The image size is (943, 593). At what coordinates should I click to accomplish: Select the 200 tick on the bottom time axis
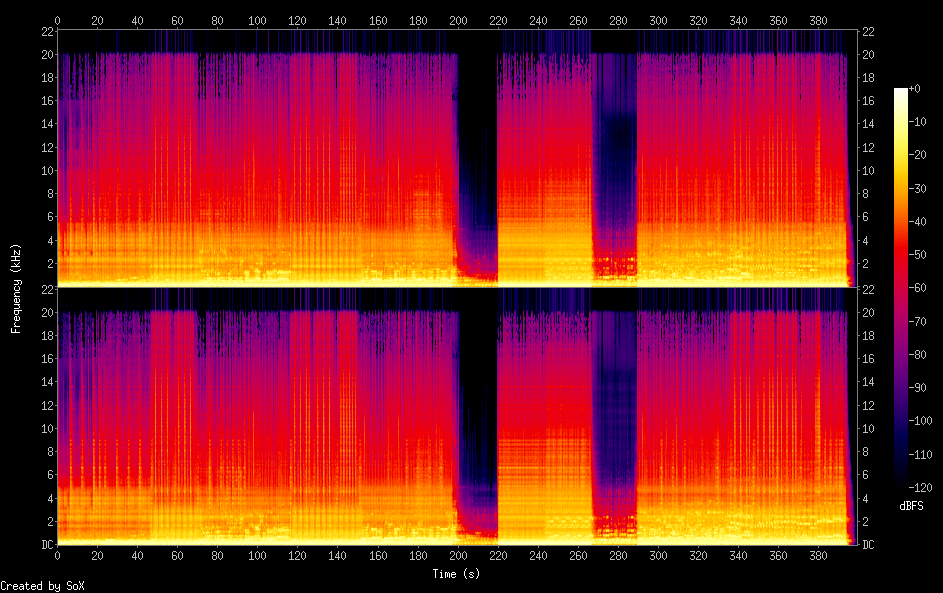(x=458, y=556)
